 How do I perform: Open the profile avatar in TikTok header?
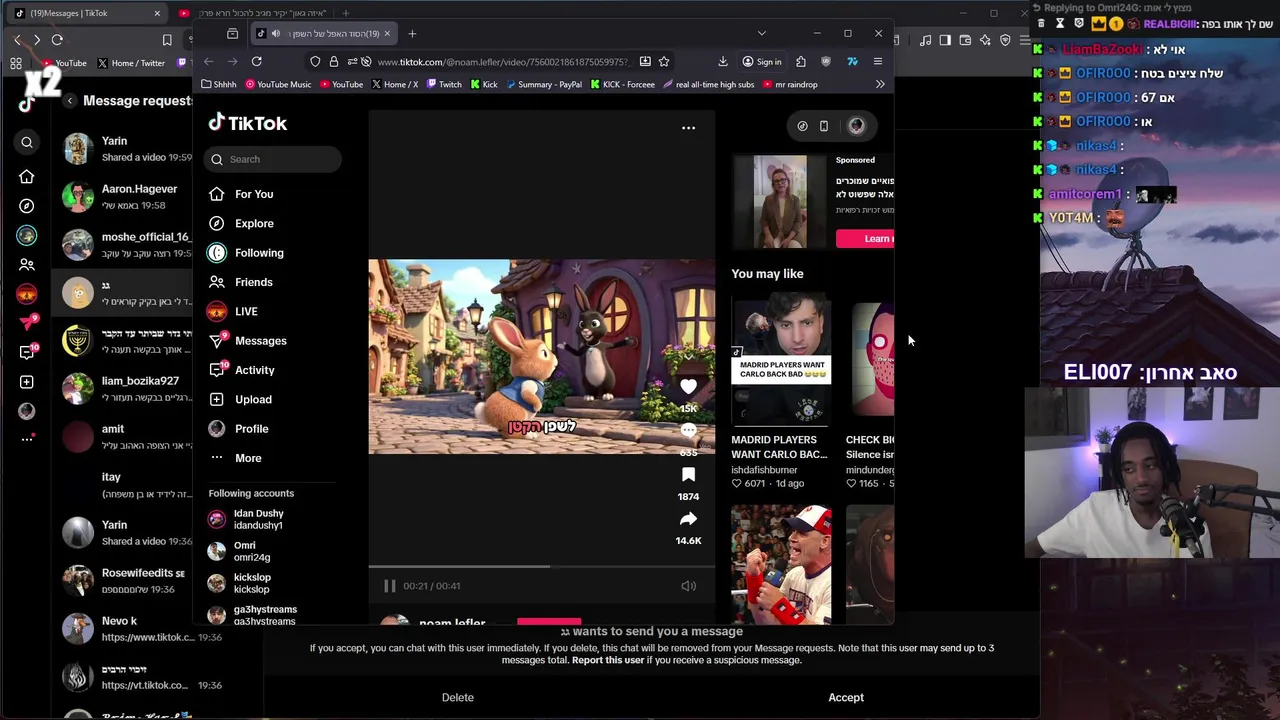click(856, 126)
